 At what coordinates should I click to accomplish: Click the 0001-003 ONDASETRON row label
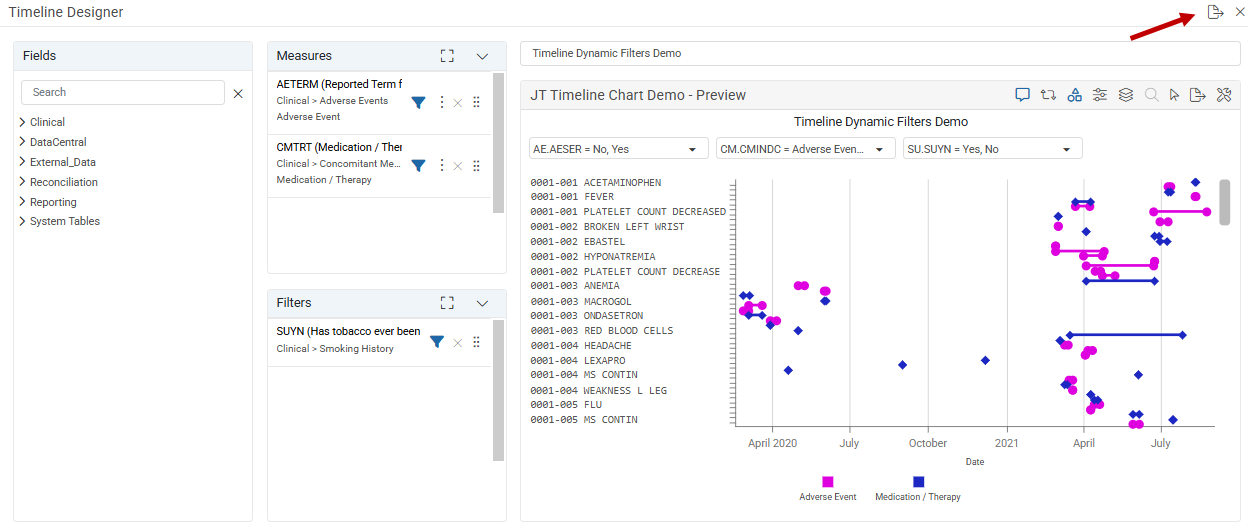(587, 316)
